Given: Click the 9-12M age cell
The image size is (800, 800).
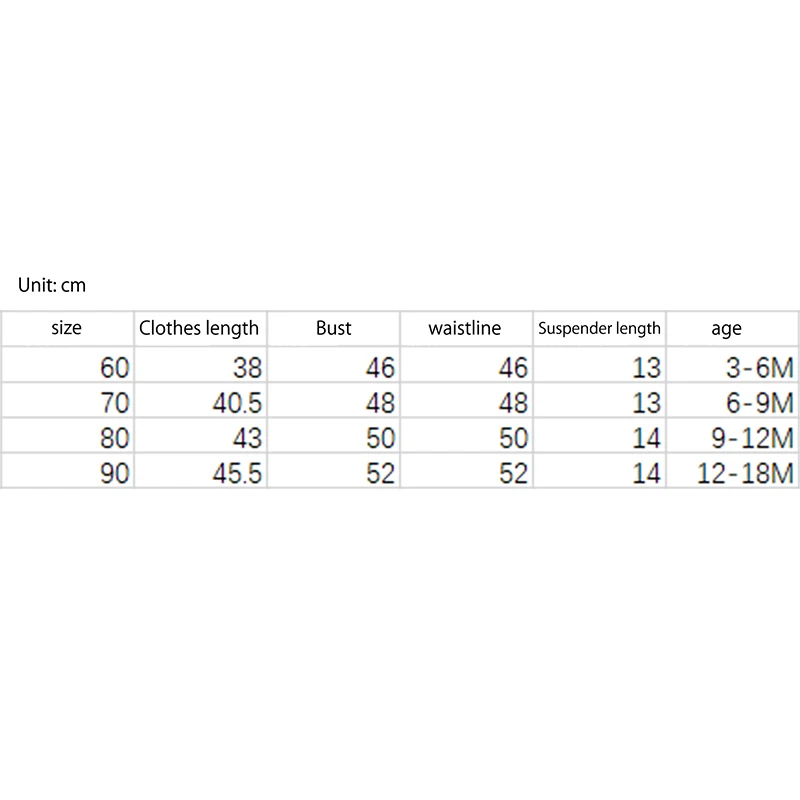Looking at the screenshot, I should 752,438.
